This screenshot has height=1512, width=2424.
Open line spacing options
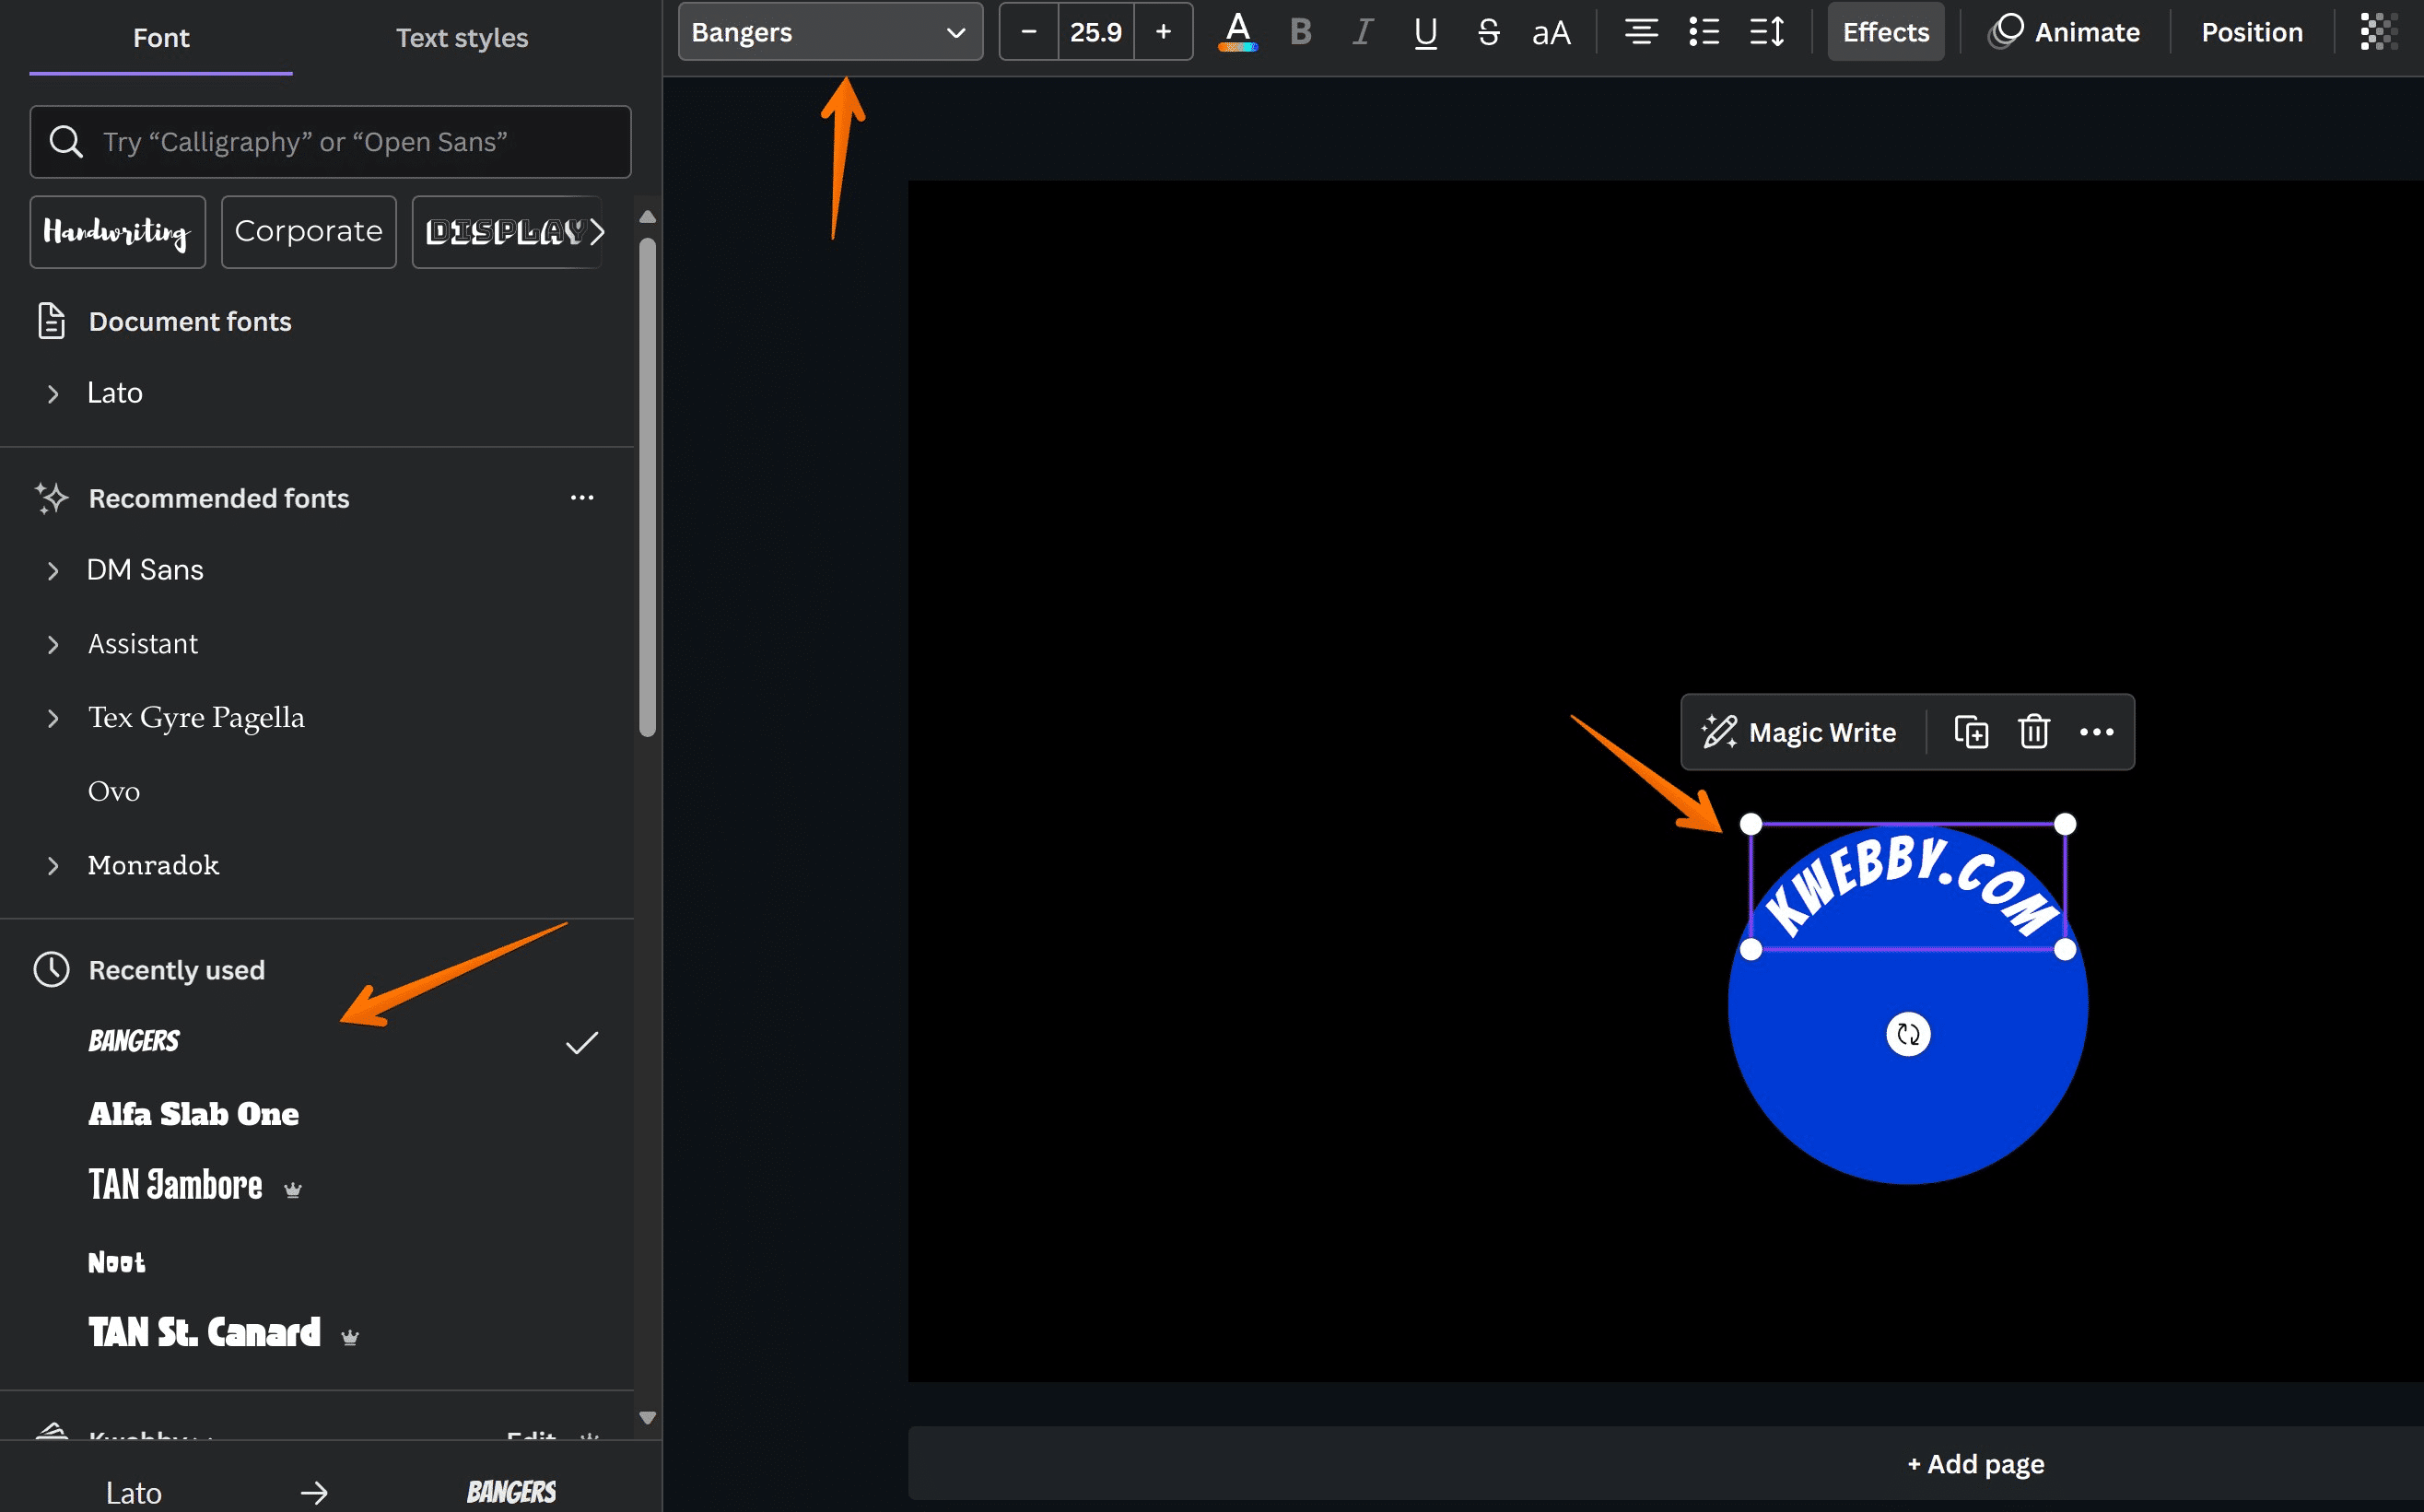pyautogui.click(x=1767, y=32)
